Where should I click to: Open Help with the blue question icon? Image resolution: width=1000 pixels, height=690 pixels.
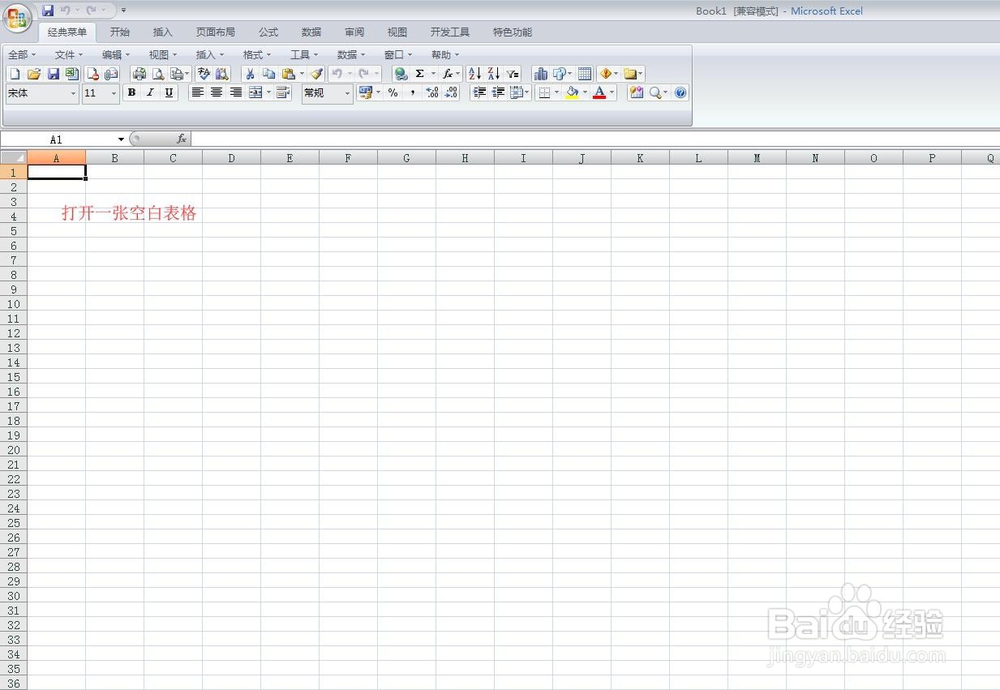click(x=680, y=93)
